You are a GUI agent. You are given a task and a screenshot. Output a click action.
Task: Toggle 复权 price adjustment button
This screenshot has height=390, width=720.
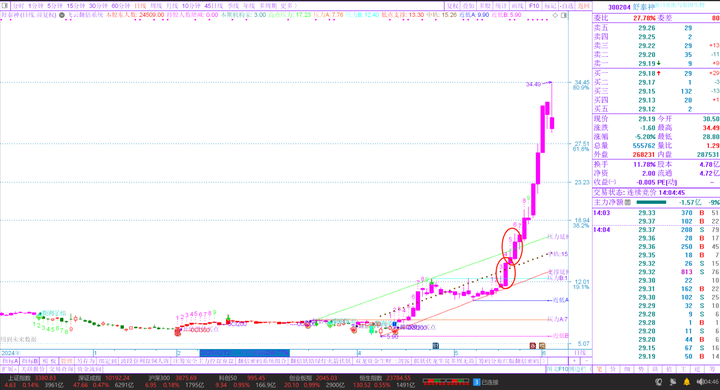click(453, 6)
